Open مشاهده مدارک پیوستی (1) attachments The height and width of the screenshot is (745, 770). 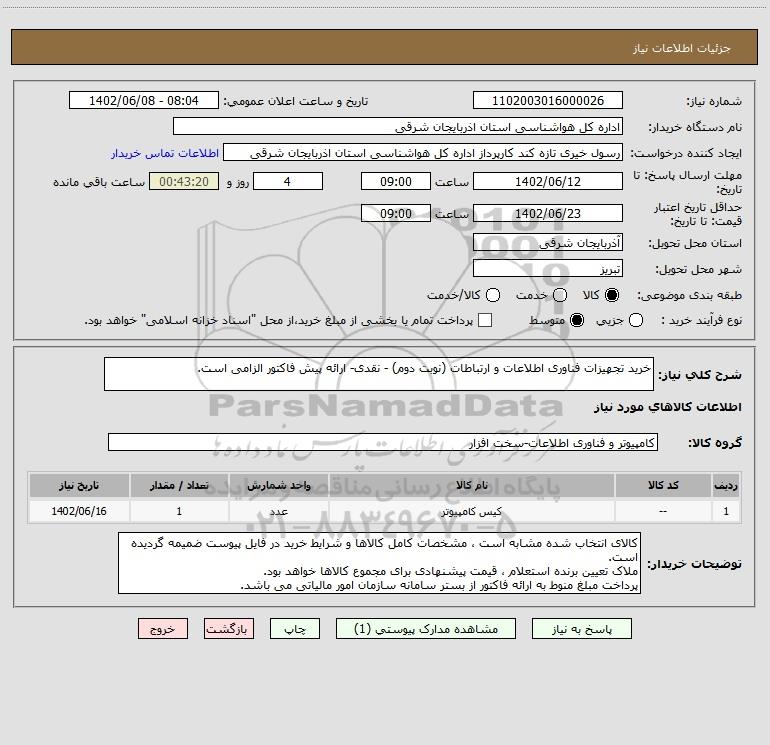426,629
